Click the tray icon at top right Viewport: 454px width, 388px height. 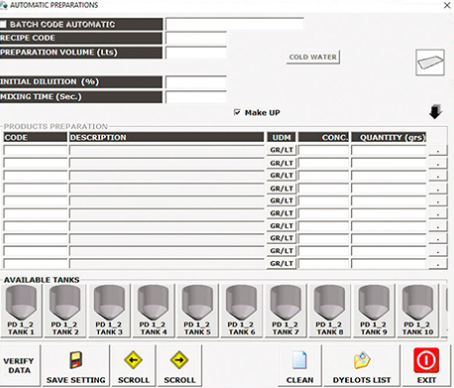point(430,62)
